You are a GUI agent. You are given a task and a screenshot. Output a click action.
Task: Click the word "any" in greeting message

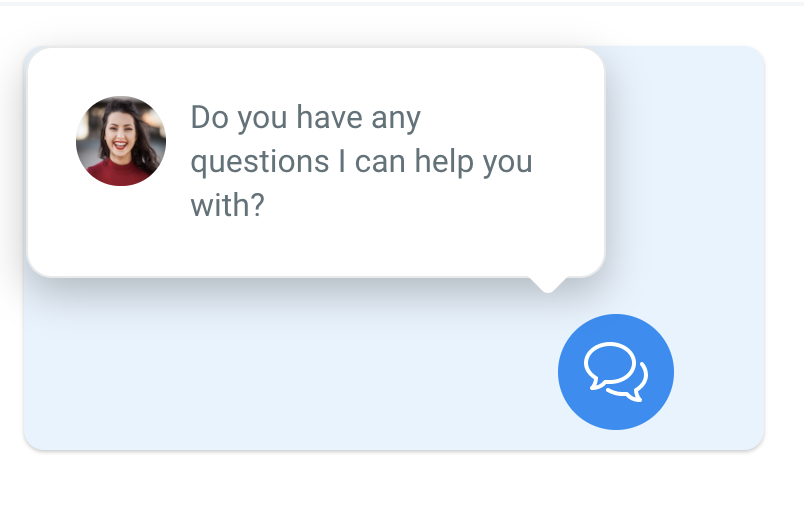[396, 119]
